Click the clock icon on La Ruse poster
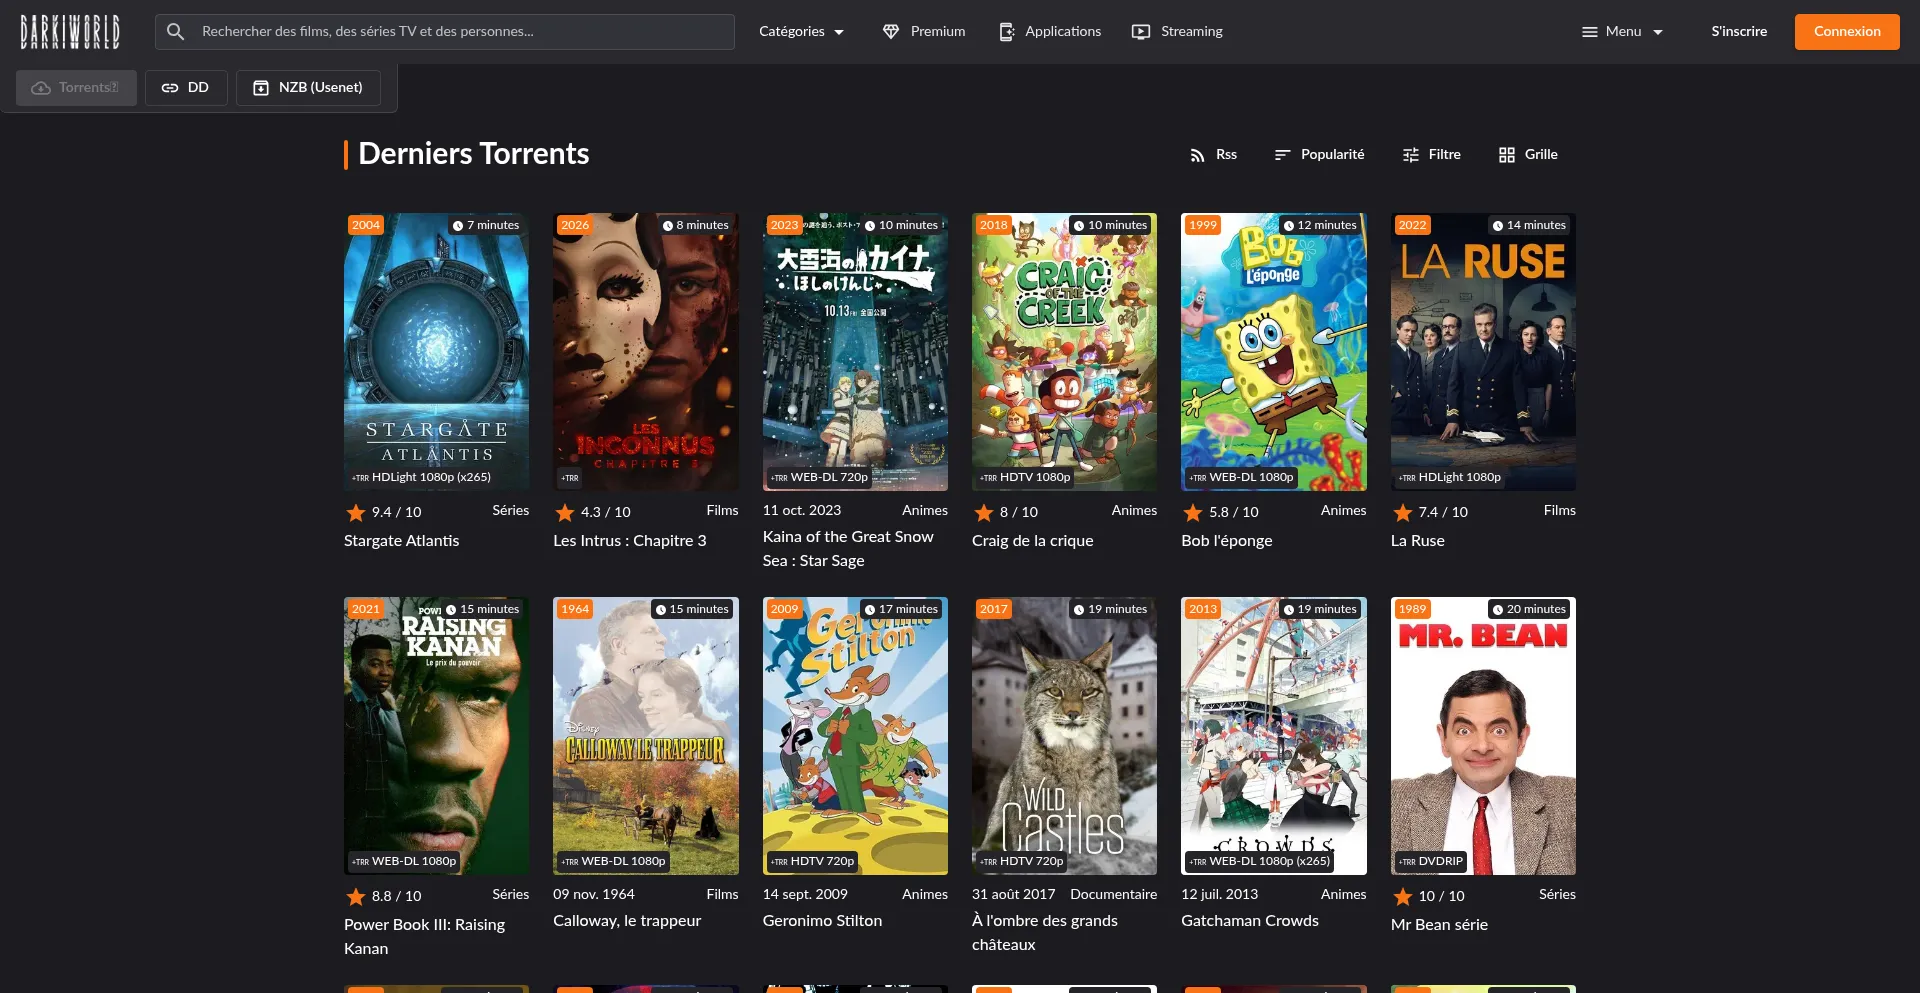Image resolution: width=1920 pixels, height=993 pixels. [x=1498, y=226]
